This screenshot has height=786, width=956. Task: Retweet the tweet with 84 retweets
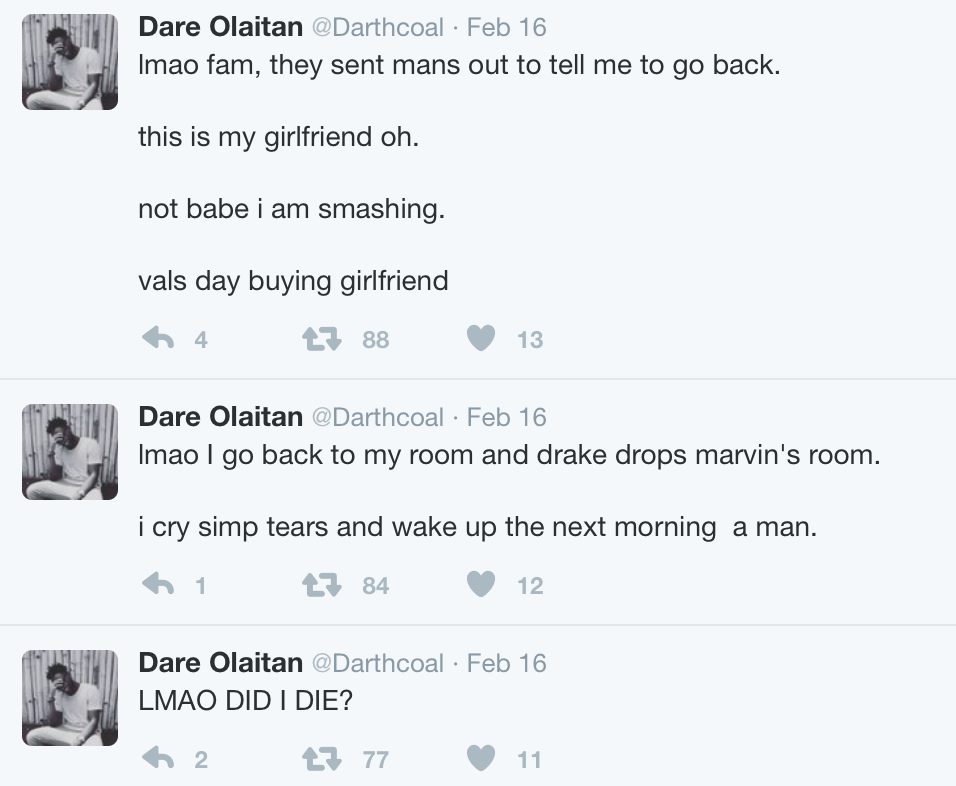pyautogui.click(x=322, y=585)
